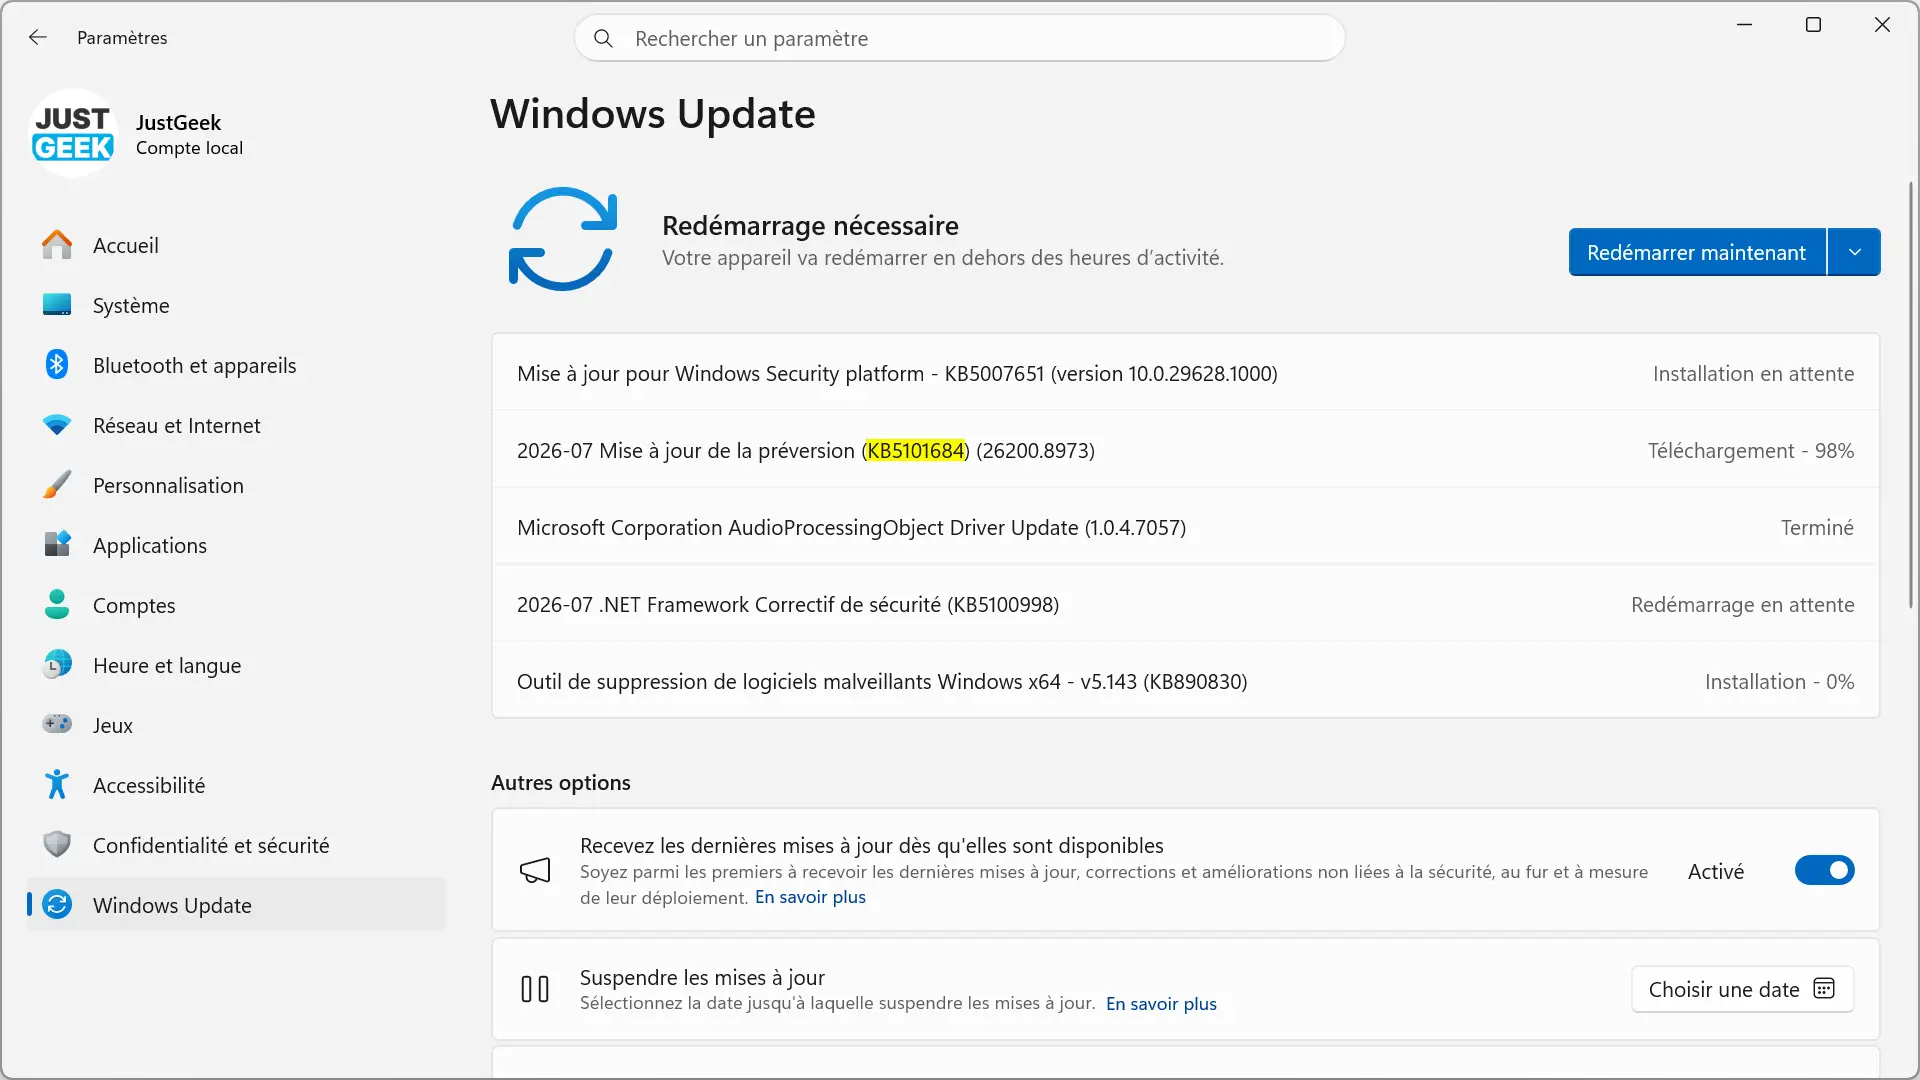Click the large update sync arrows icon
1920x1080 pixels.
point(562,239)
